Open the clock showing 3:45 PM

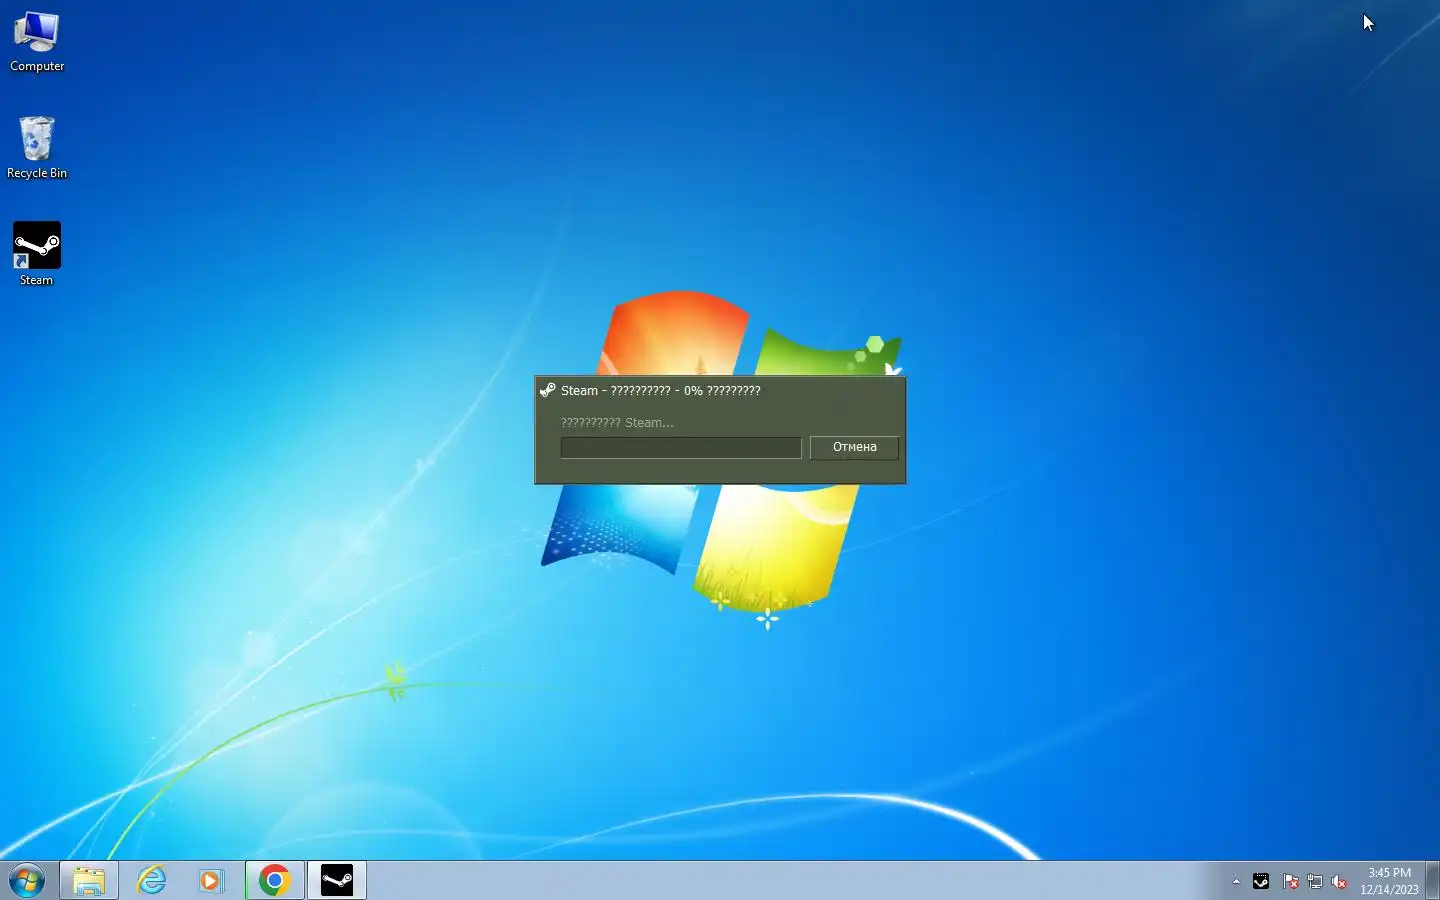click(x=1389, y=881)
